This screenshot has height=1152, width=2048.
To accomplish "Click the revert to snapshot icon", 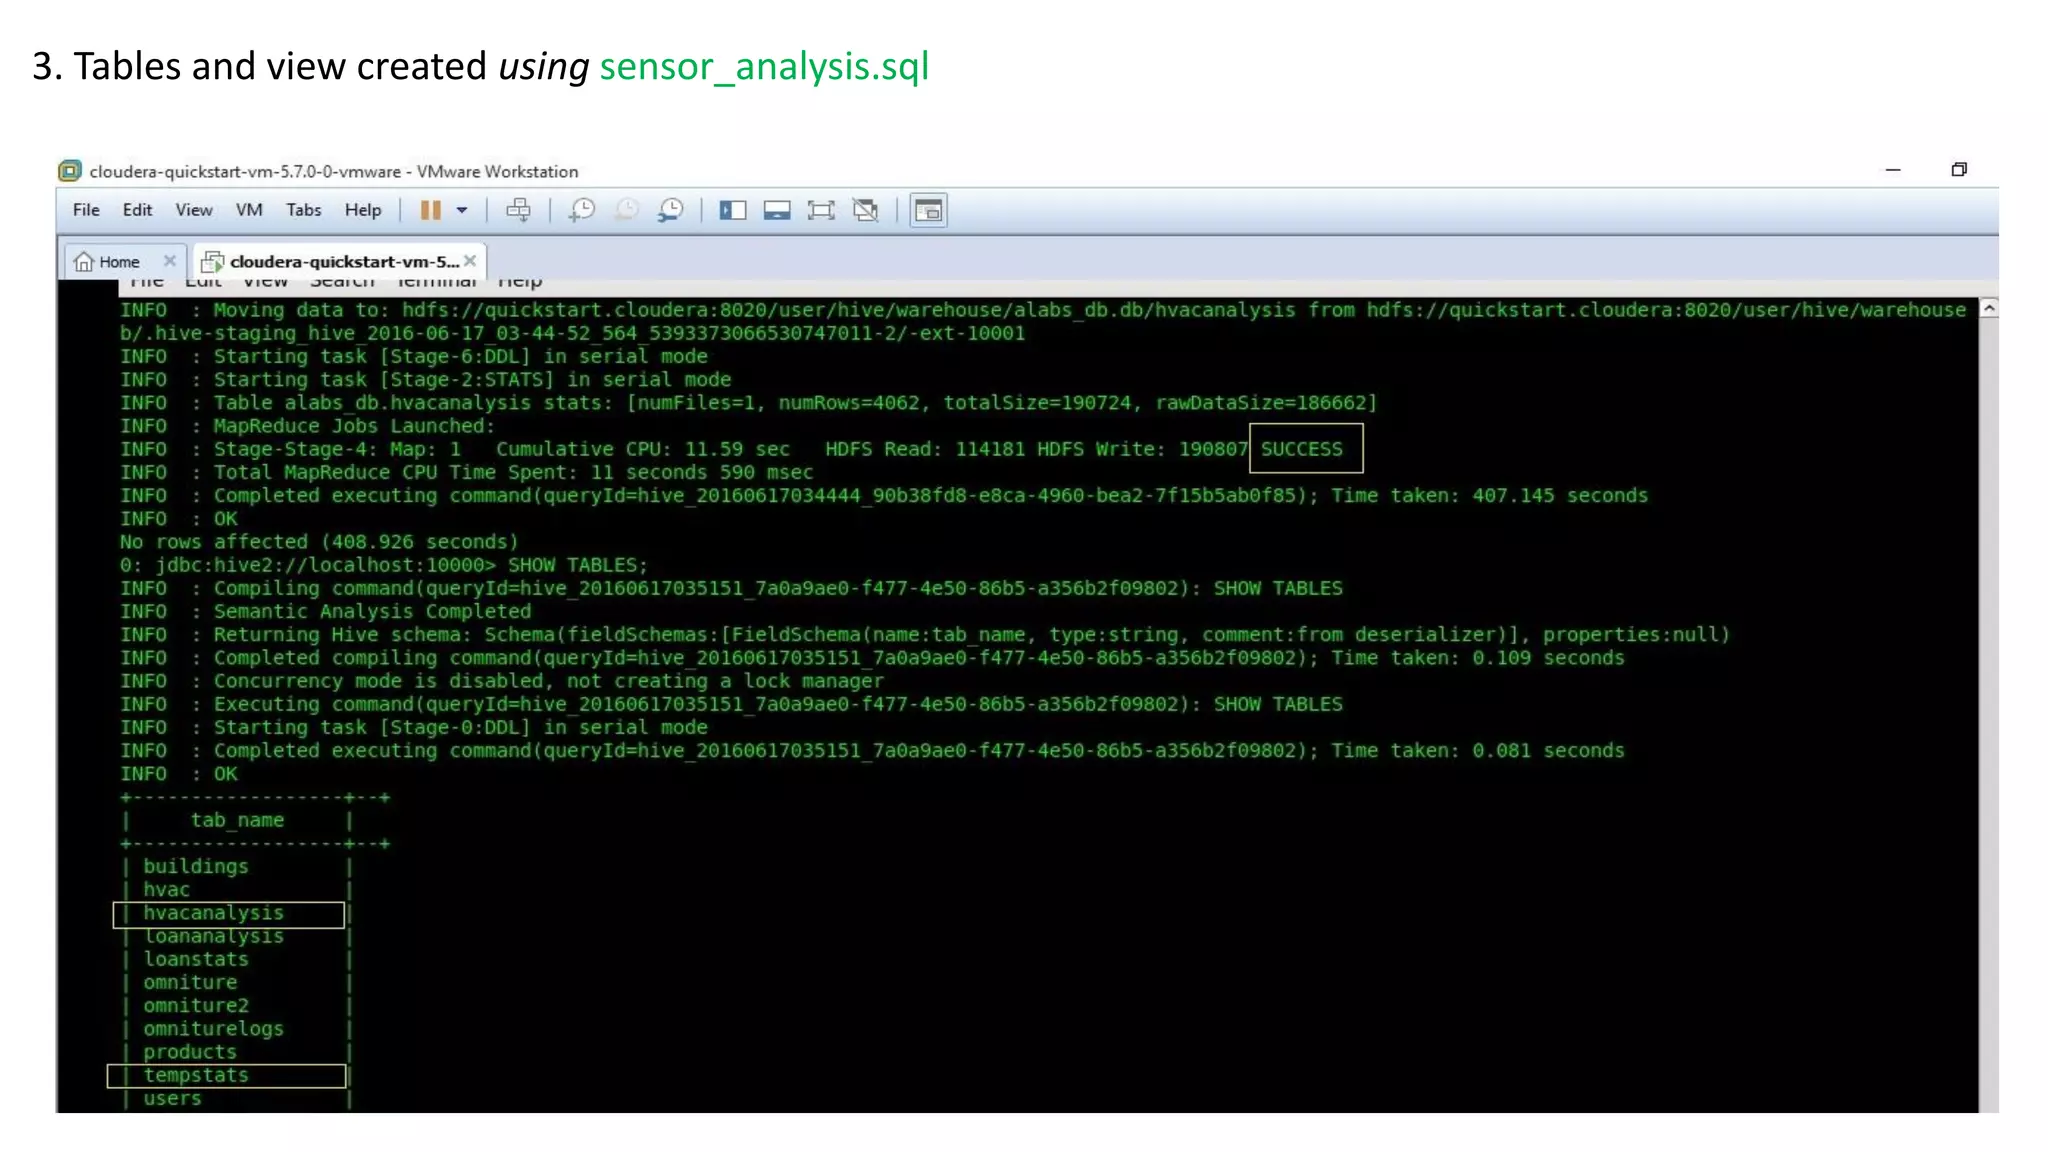I will click(626, 210).
